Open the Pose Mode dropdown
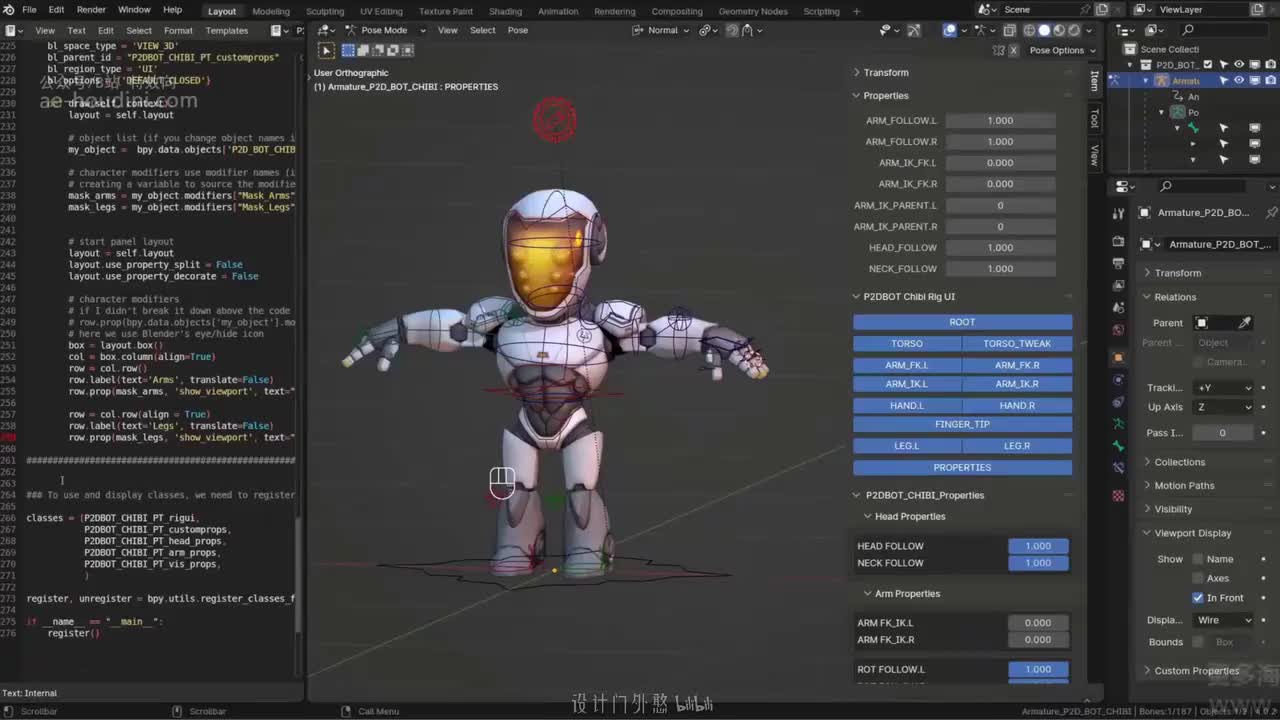1280x720 pixels. (384, 30)
